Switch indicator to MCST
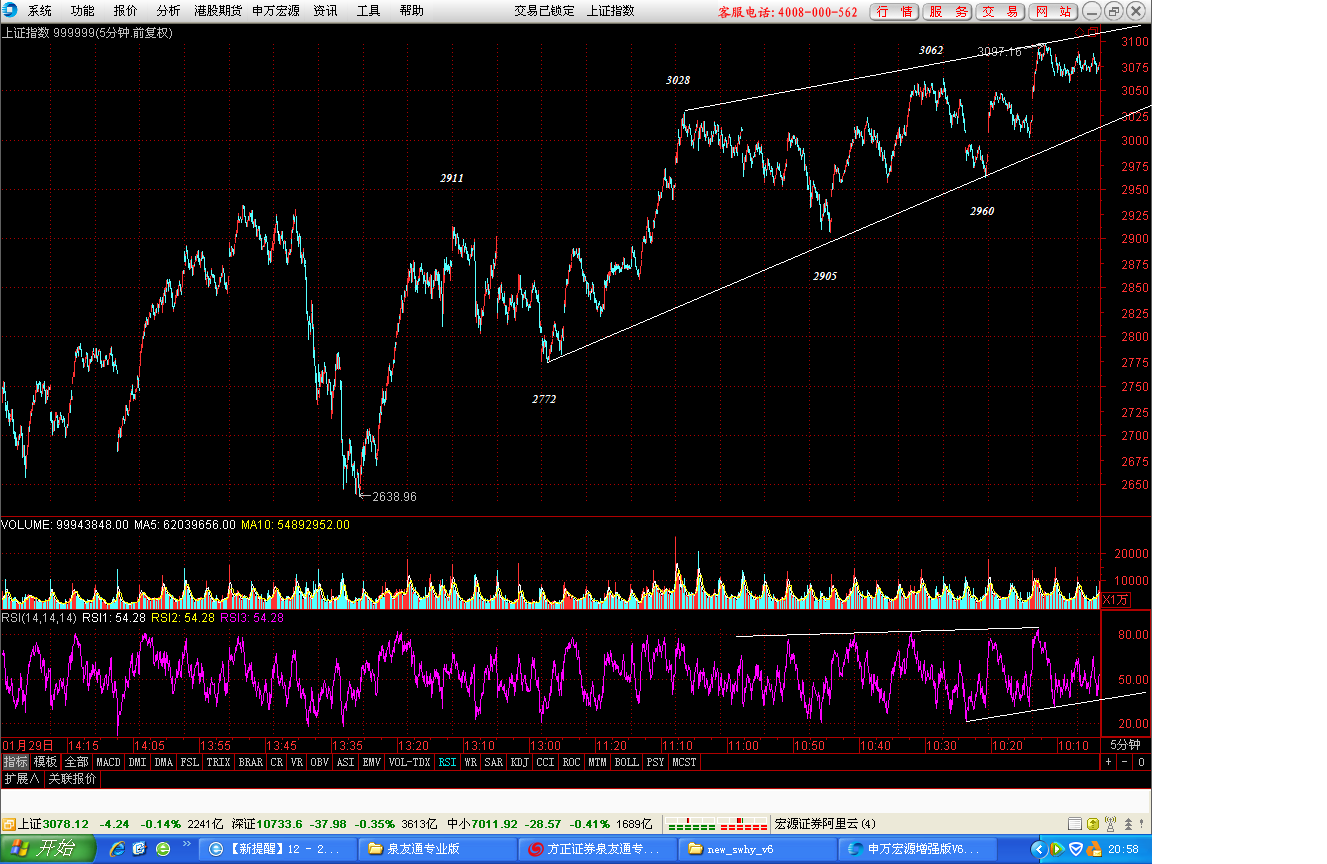 coord(685,762)
